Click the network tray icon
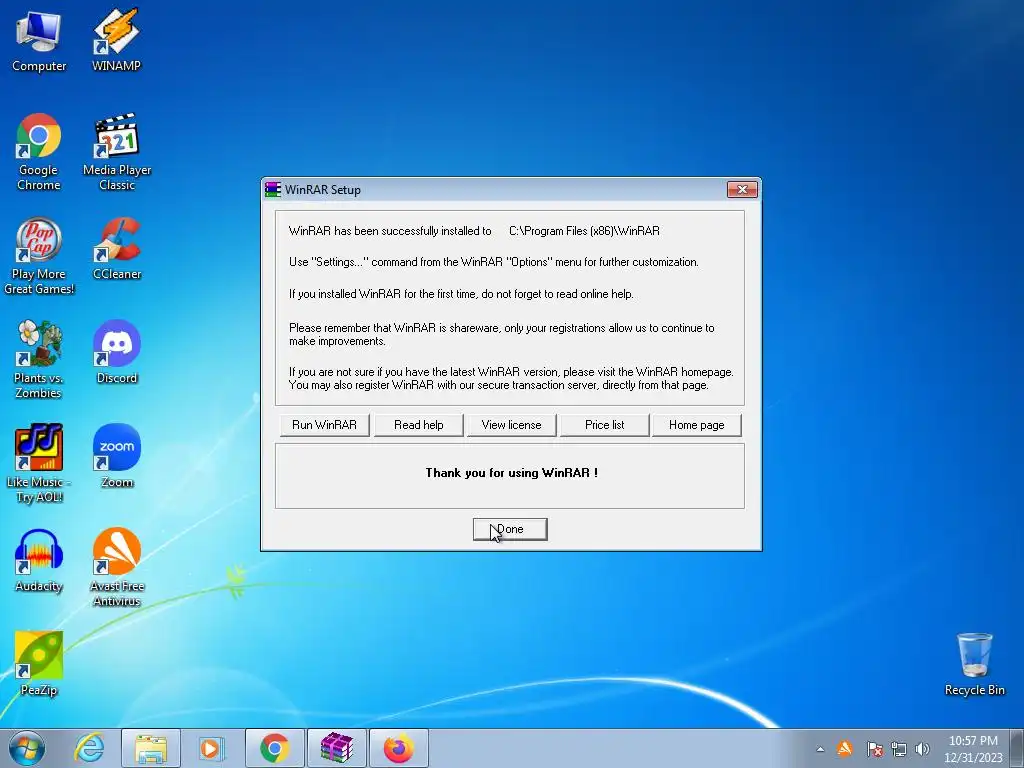The width and height of the screenshot is (1024, 768). pos(899,749)
